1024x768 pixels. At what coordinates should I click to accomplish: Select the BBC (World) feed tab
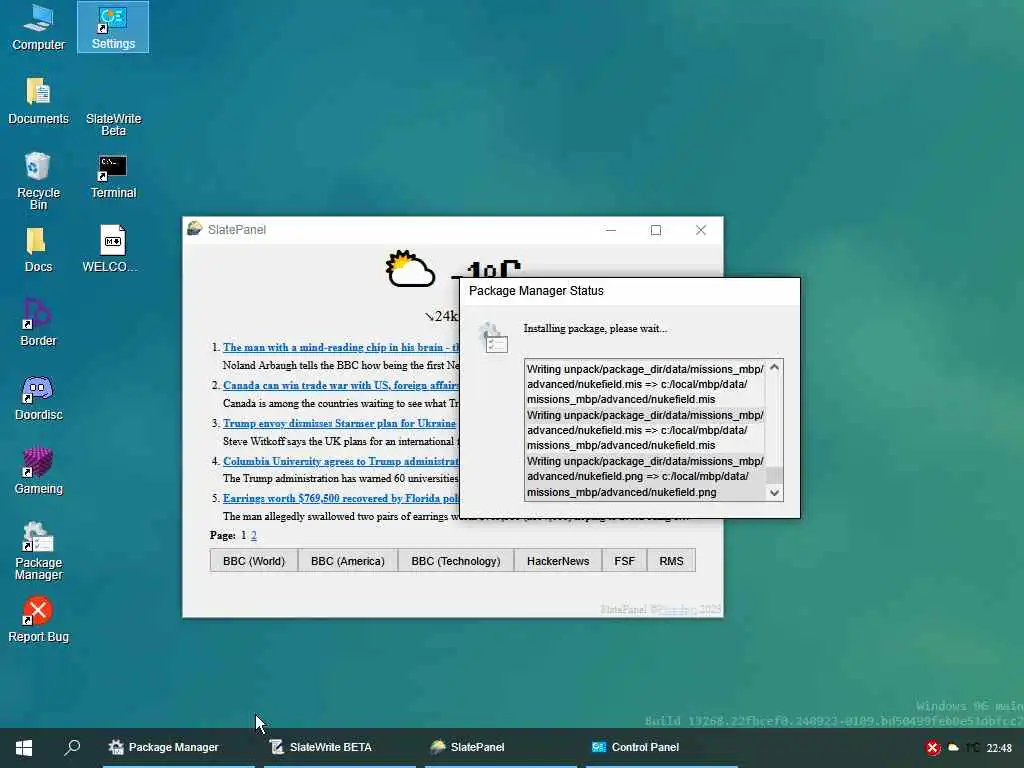click(x=253, y=561)
